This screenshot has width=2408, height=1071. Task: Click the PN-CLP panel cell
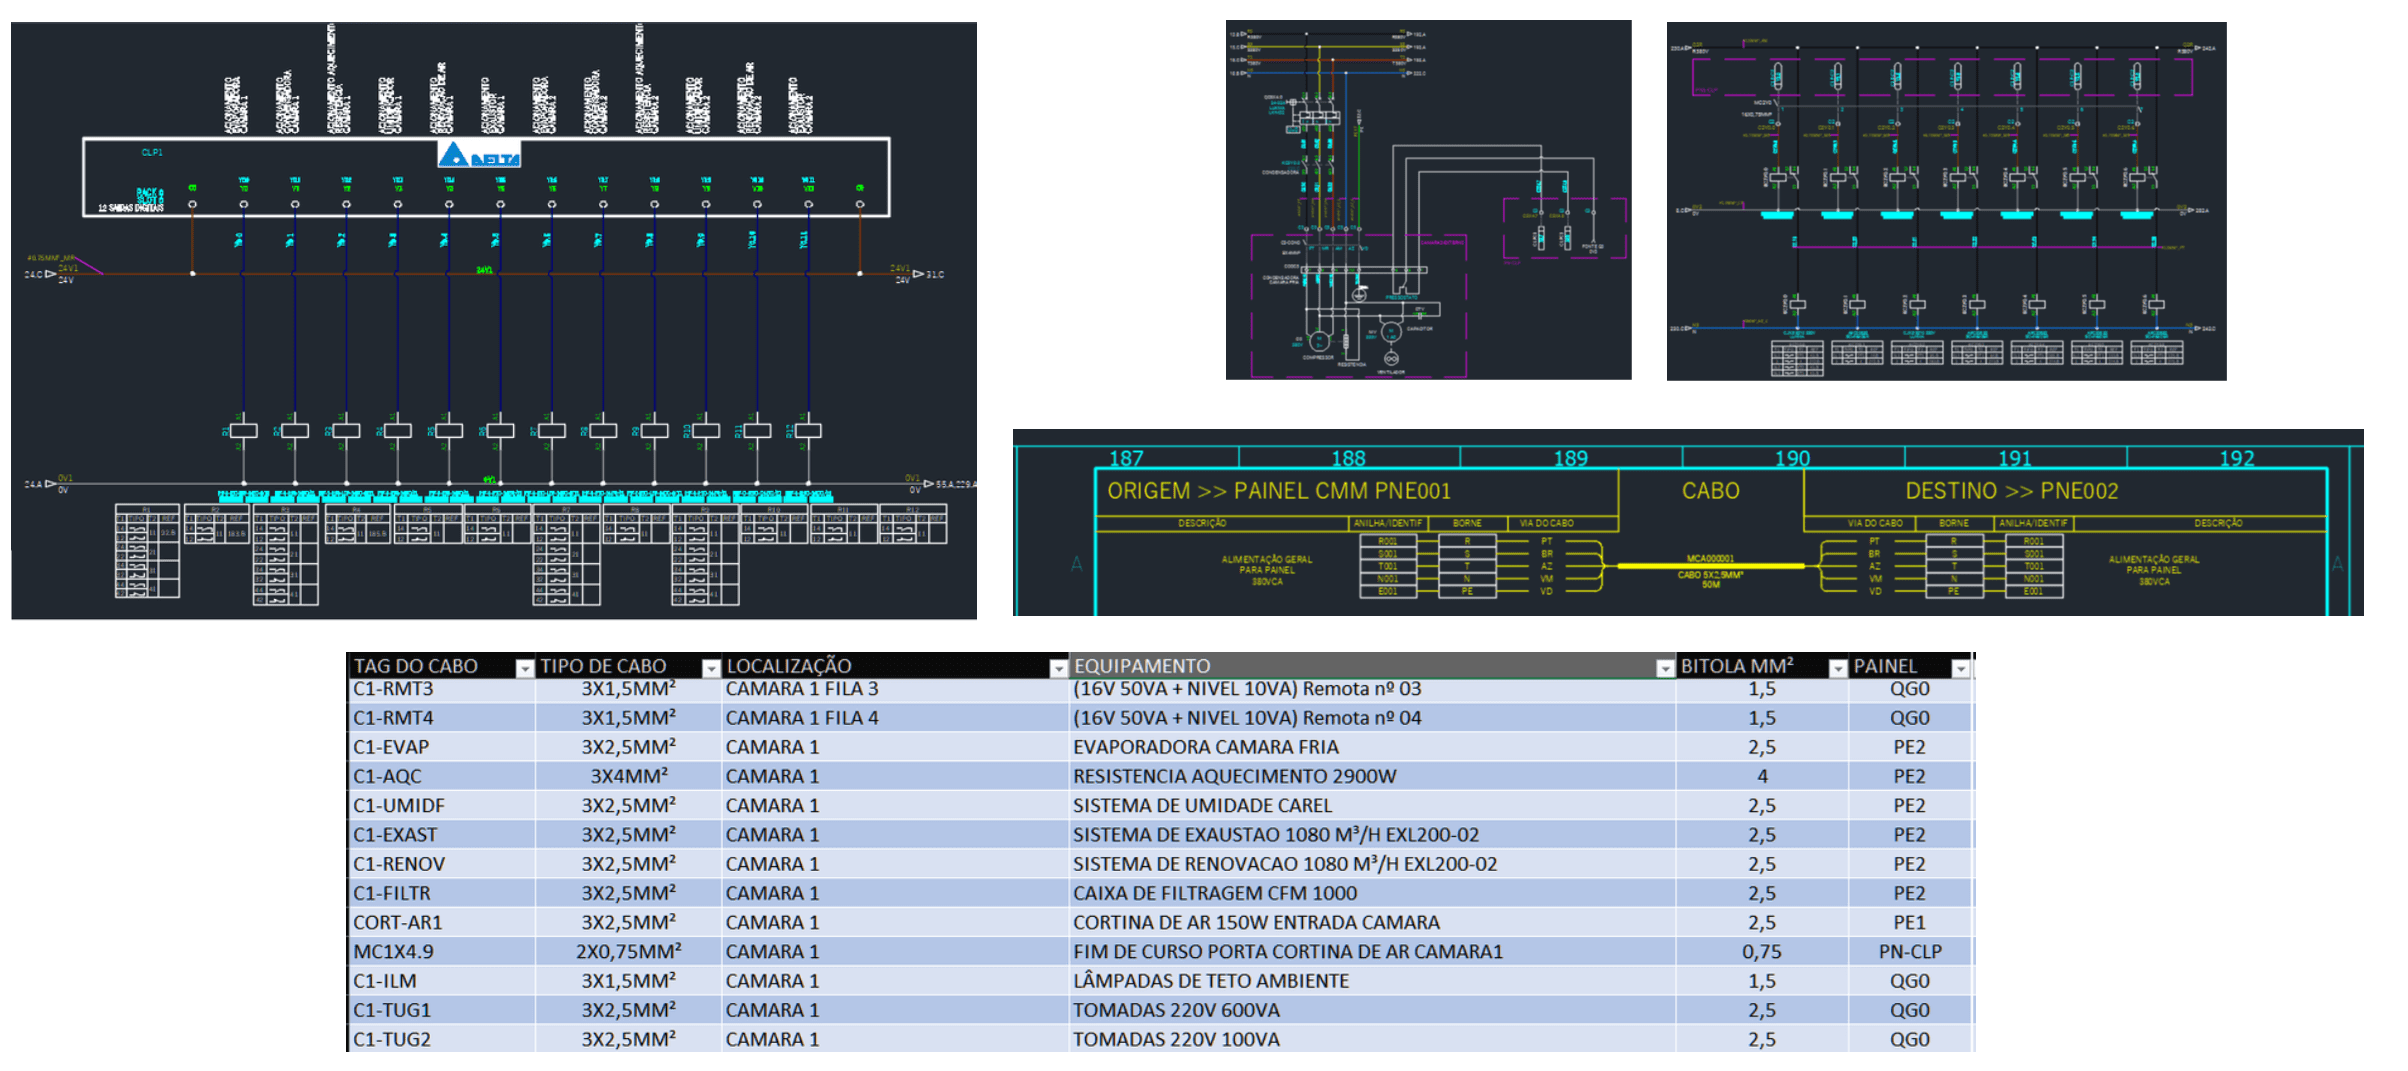(x=1909, y=951)
